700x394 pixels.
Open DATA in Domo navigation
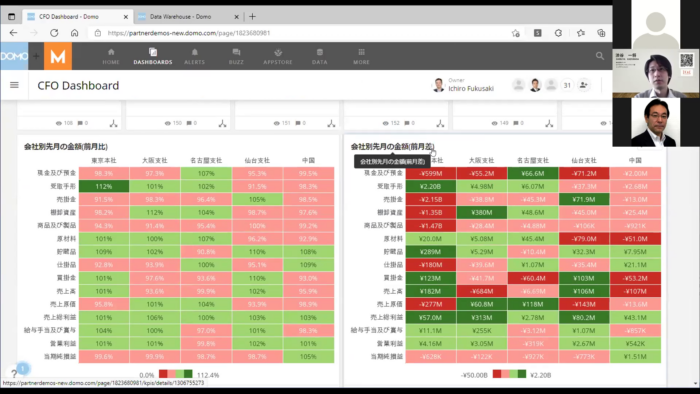(x=320, y=57)
